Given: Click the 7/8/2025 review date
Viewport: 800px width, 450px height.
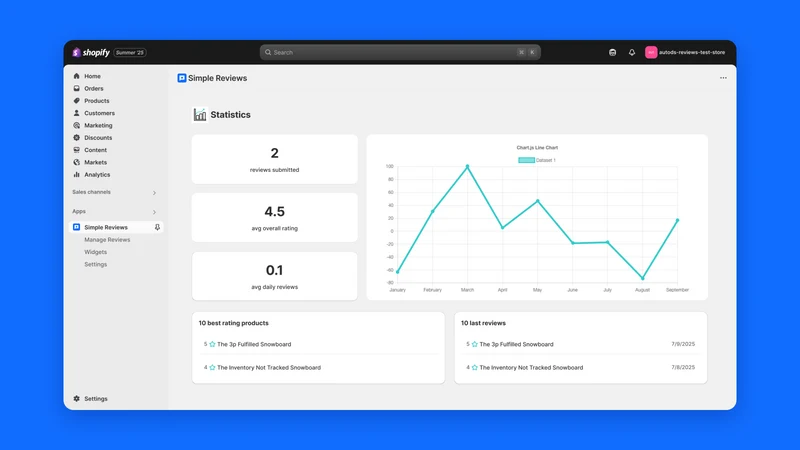Looking at the screenshot, I should tap(683, 367).
